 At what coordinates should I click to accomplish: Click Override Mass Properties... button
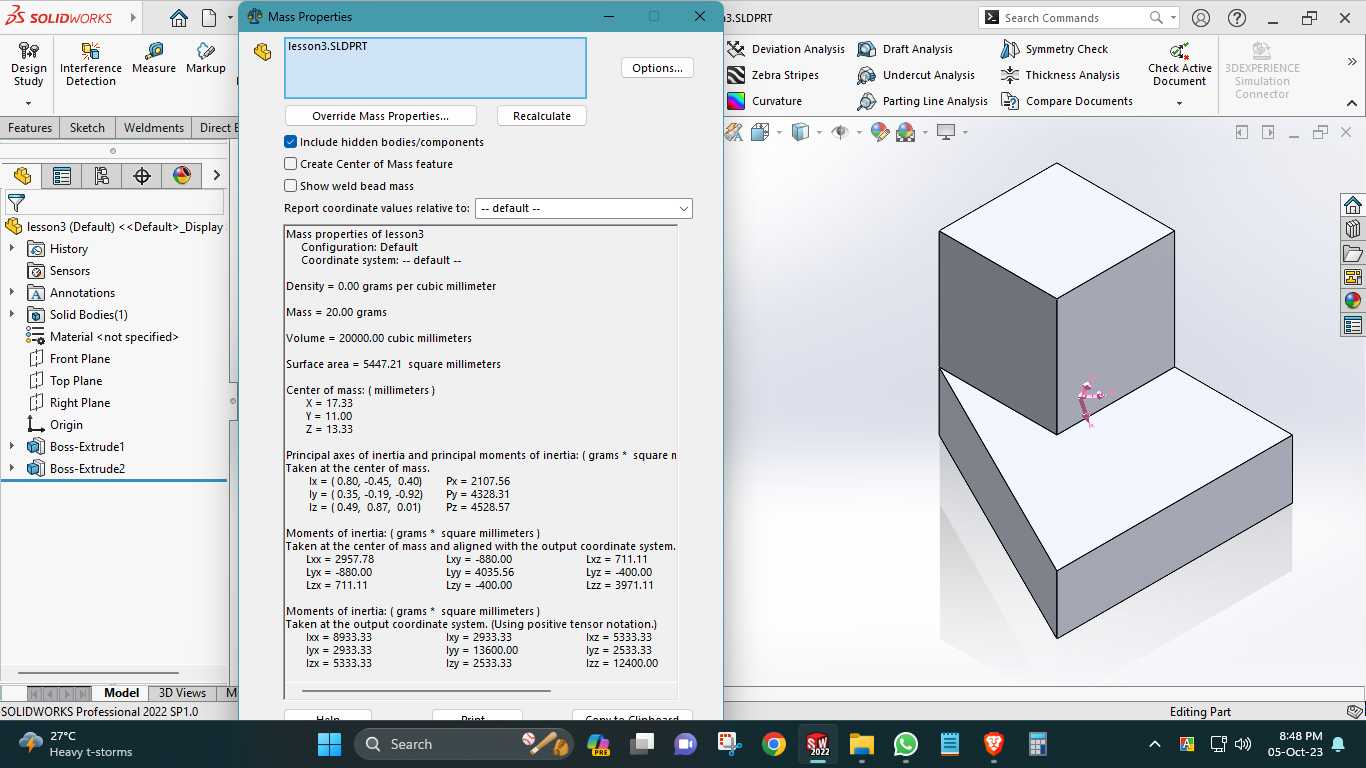tap(381, 116)
